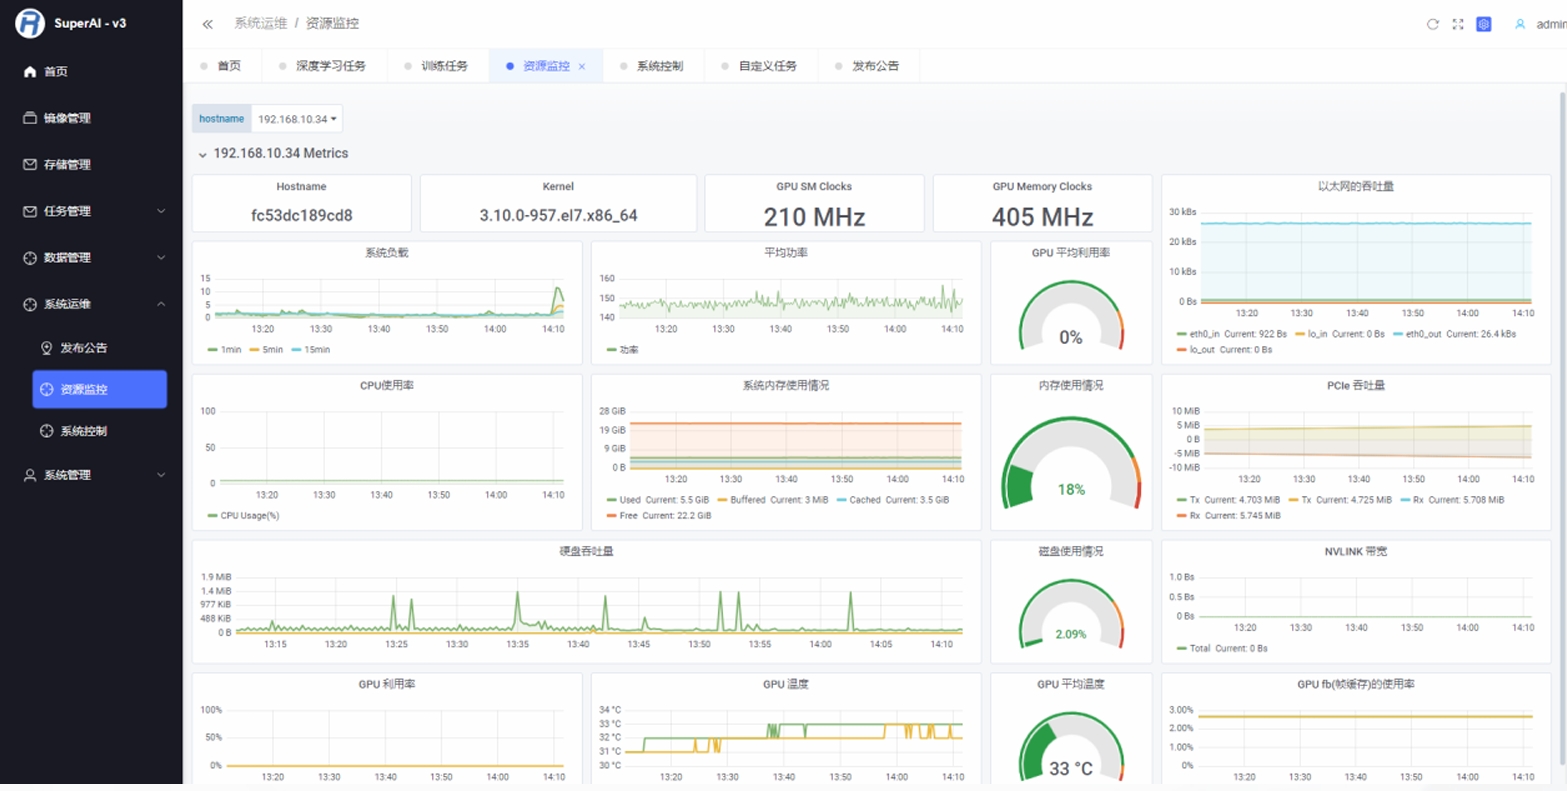The height and width of the screenshot is (791, 1567).
Task: Expand the 系统管理 sidebar menu
Action: 91,475
